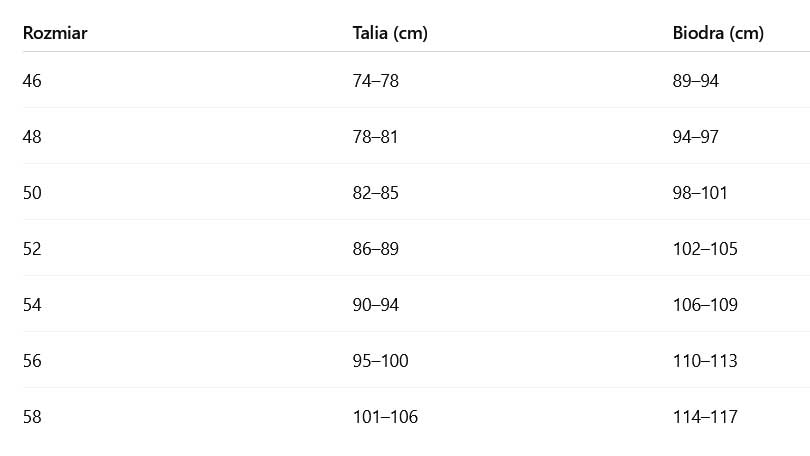Image resolution: width=810 pixels, height=456 pixels.
Task: Pick the 98–101 hips cell
Action: [701, 193]
